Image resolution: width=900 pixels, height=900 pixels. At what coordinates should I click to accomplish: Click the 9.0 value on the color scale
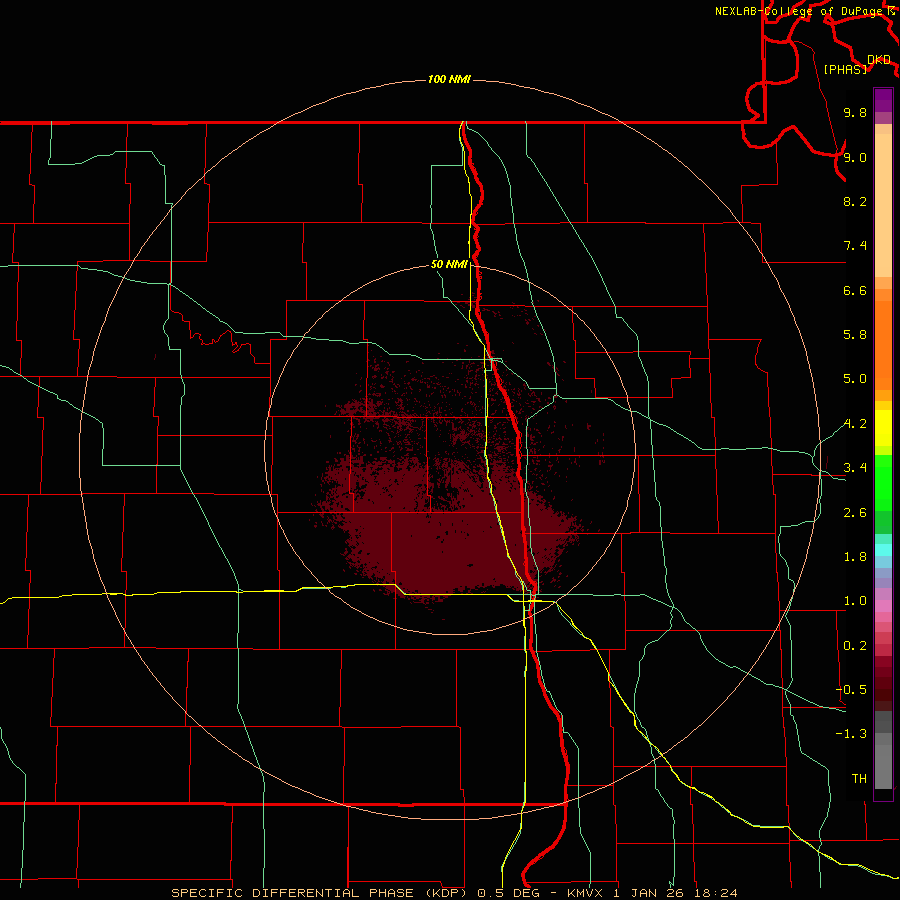(855, 157)
